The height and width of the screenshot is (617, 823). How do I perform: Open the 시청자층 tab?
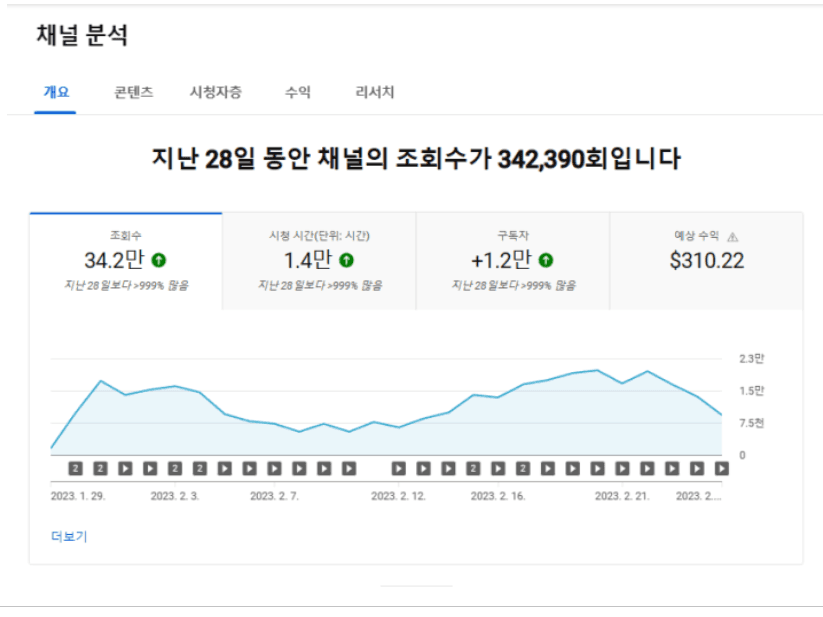click(215, 92)
